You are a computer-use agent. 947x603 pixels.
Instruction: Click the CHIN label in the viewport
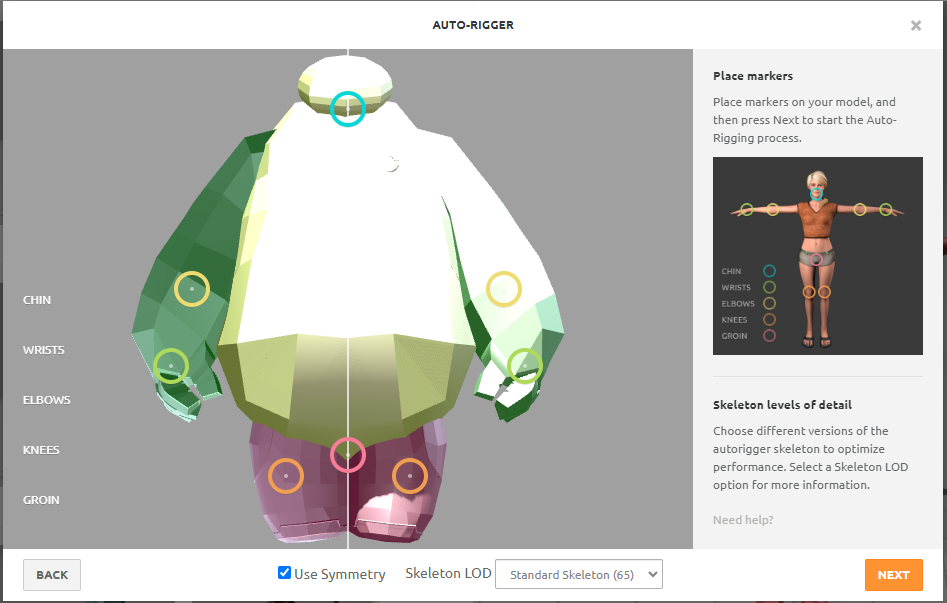(37, 300)
